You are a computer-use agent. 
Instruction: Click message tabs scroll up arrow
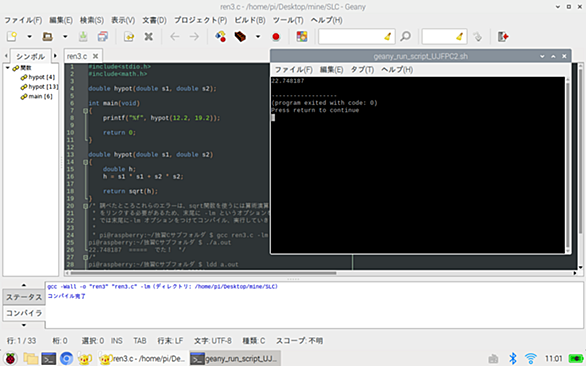(24, 285)
